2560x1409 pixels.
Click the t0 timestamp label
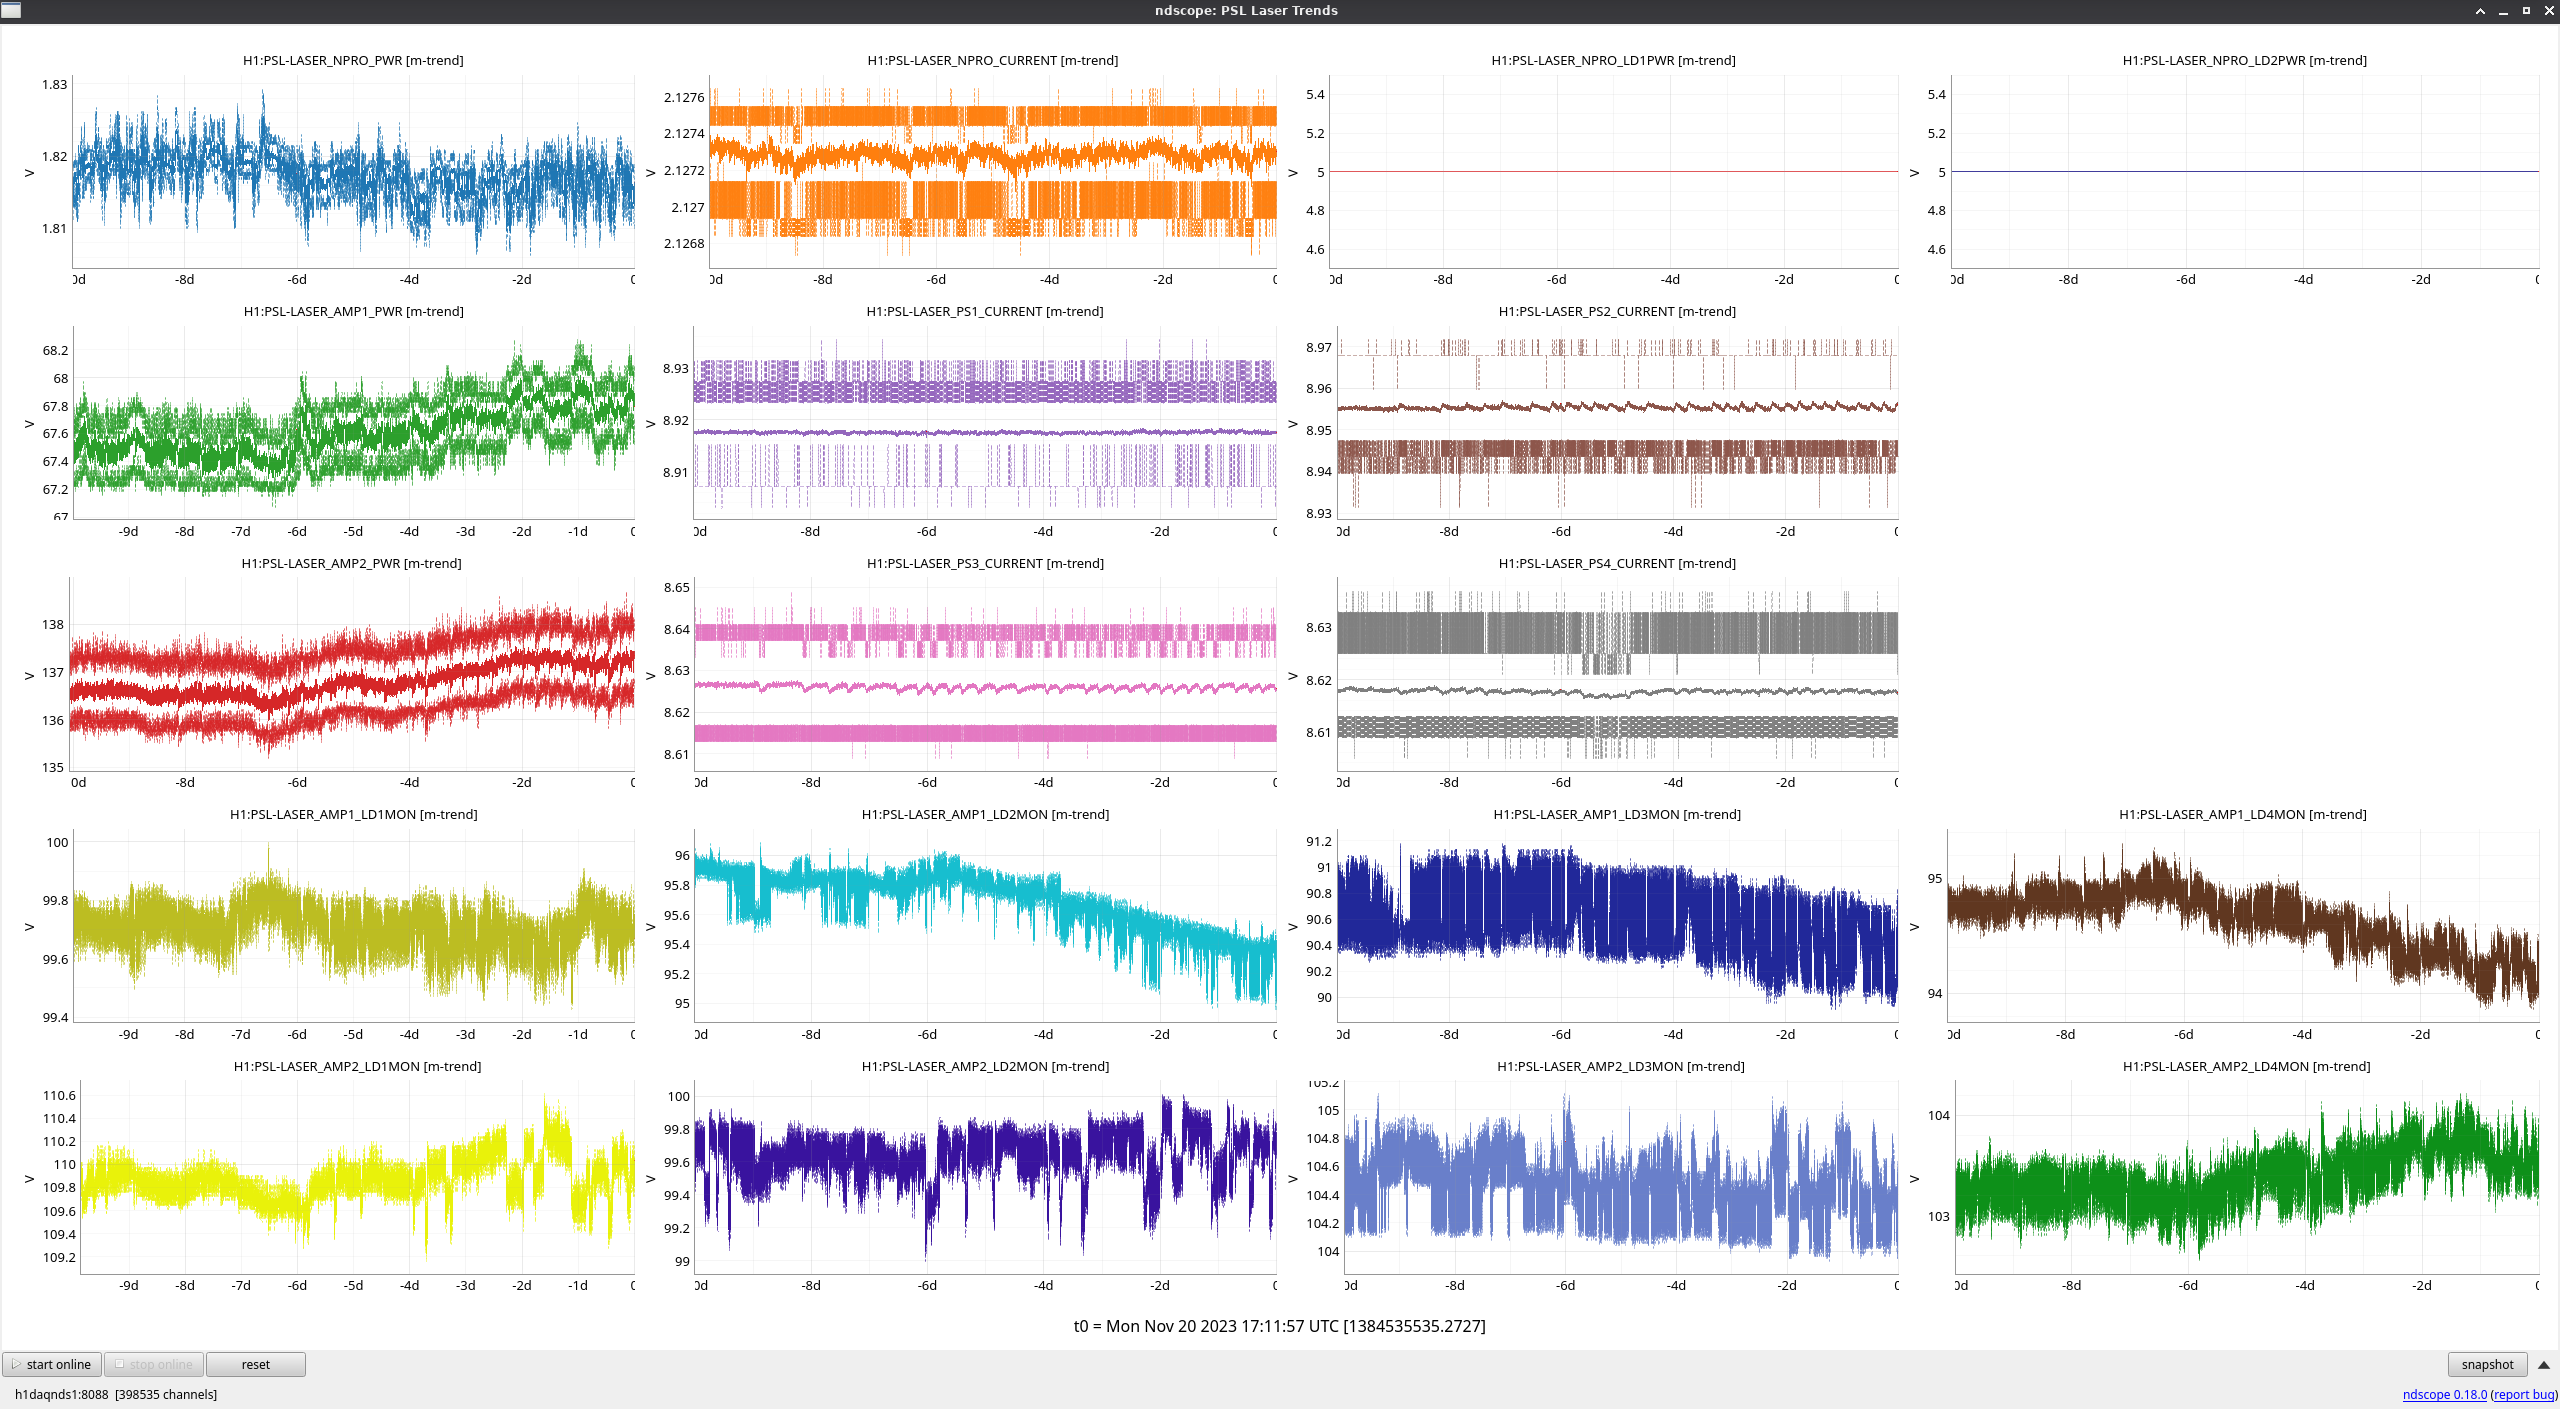coord(1279,1326)
